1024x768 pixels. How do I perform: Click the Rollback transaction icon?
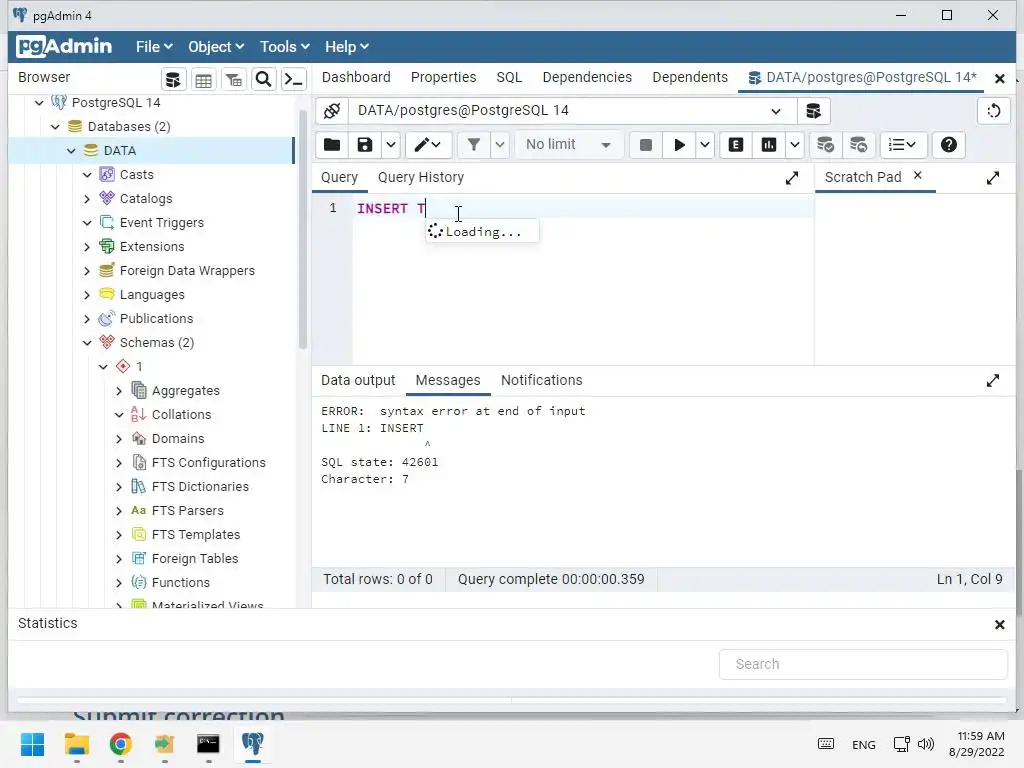858,144
